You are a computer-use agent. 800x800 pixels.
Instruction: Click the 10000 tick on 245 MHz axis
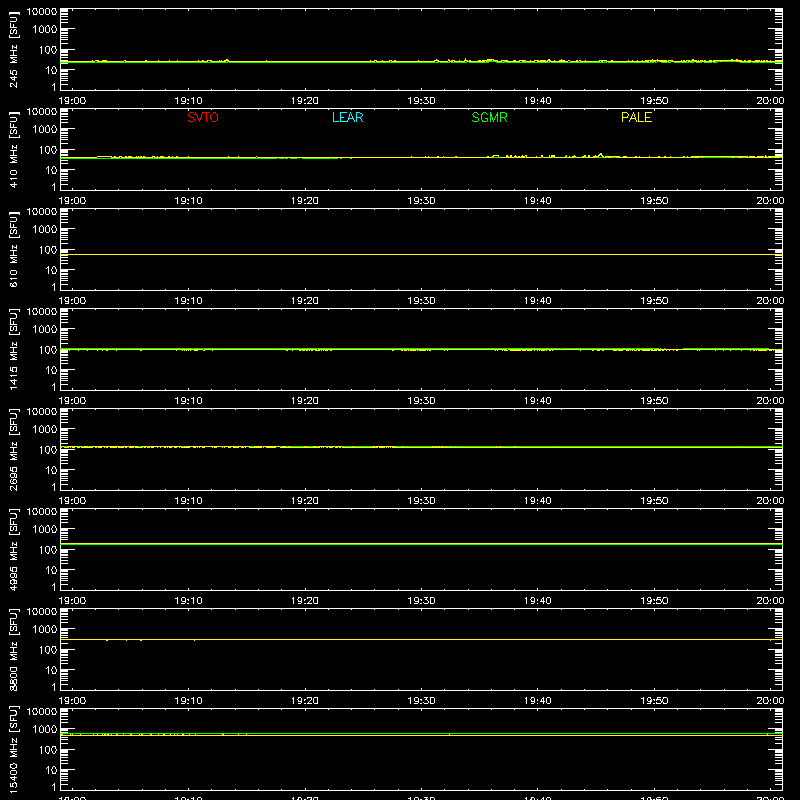(x=42, y=12)
